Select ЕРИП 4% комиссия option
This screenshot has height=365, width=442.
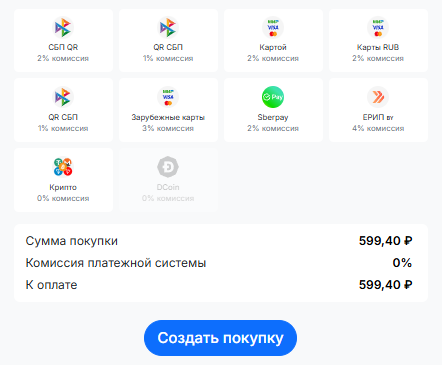pyautogui.click(x=378, y=110)
